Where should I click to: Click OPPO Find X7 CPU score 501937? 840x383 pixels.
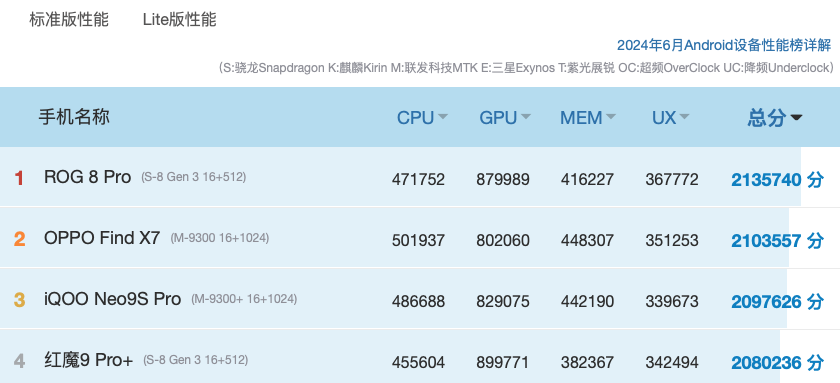coord(418,241)
